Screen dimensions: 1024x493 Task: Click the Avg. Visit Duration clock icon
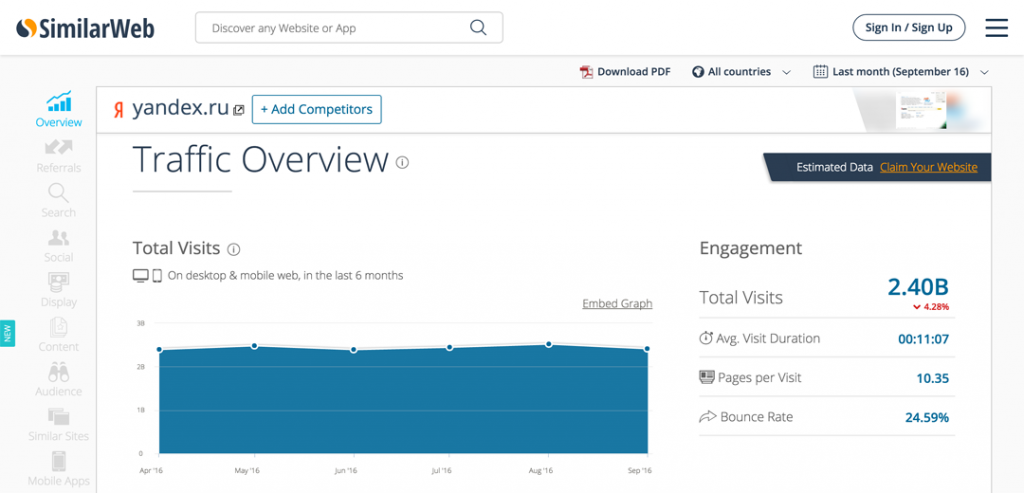click(706, 338)
